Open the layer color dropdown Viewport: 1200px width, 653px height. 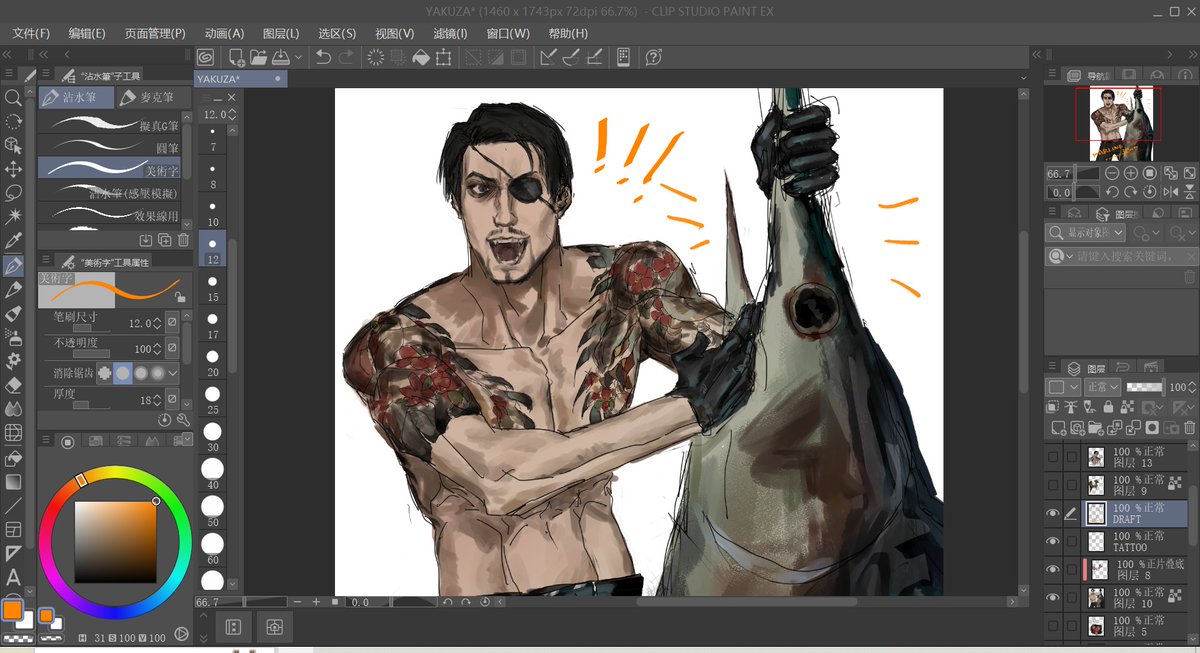pyautogui.click(x=1062, y=386)
